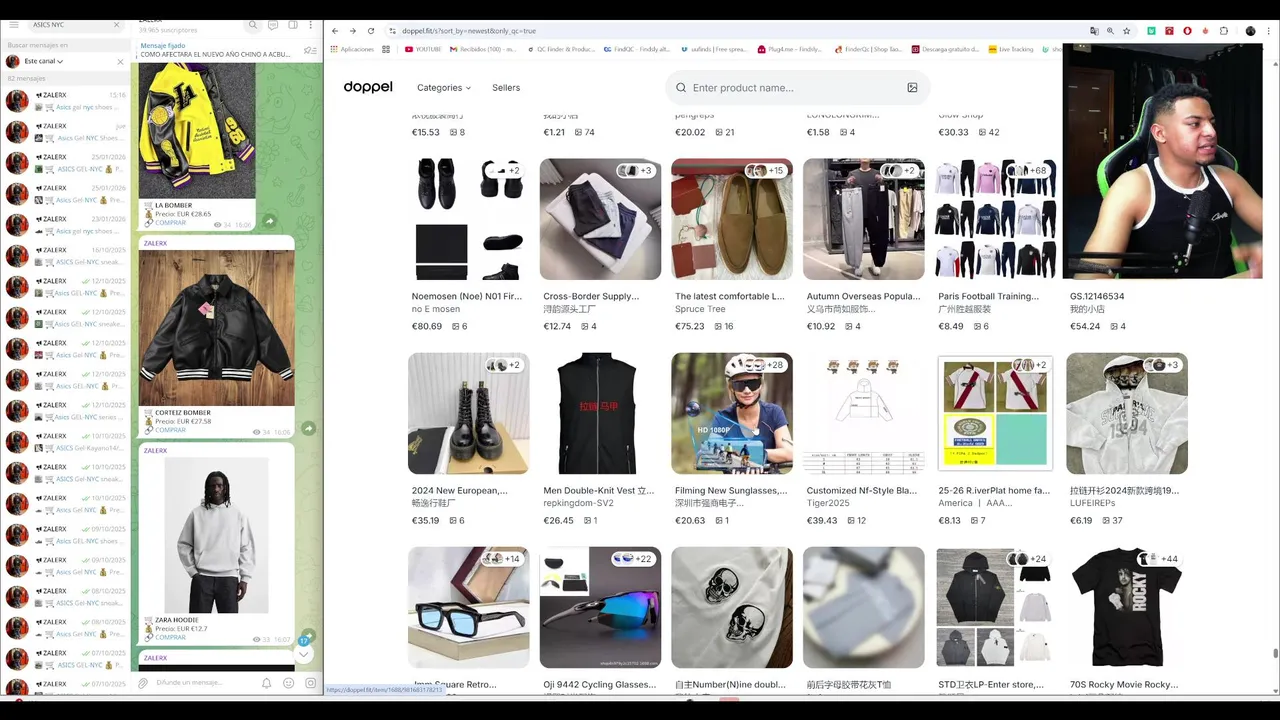Open the yellow LA bomber jacket photo
The height and width of the screenshot is (720, 1280).
tap(197, 131)
